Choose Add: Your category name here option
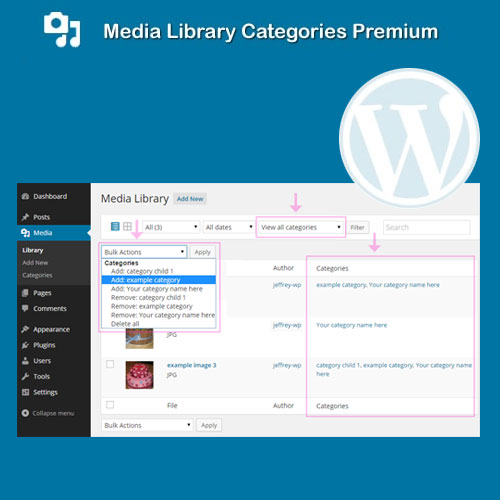The width and height of the screenshot is (500, 500). pyautogui.click(x=159, y=289)
